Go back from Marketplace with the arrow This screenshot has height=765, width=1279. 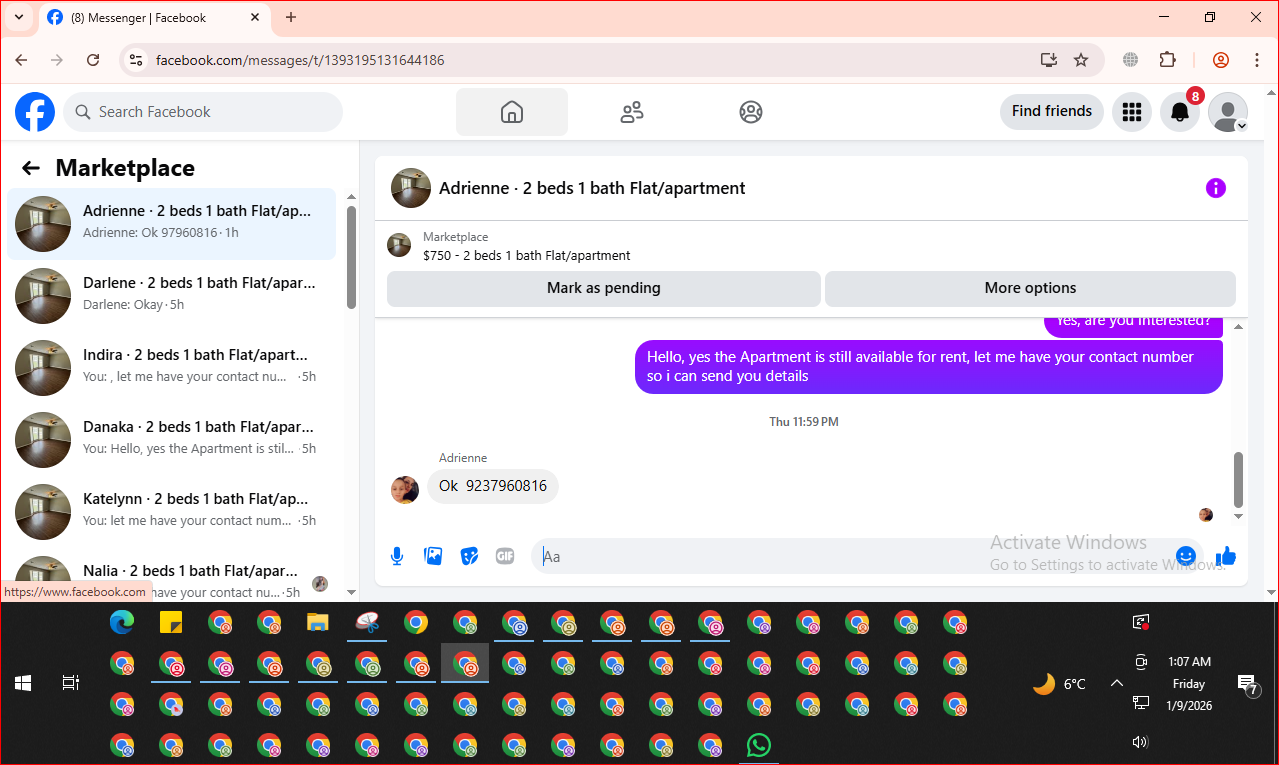(31, 168)
